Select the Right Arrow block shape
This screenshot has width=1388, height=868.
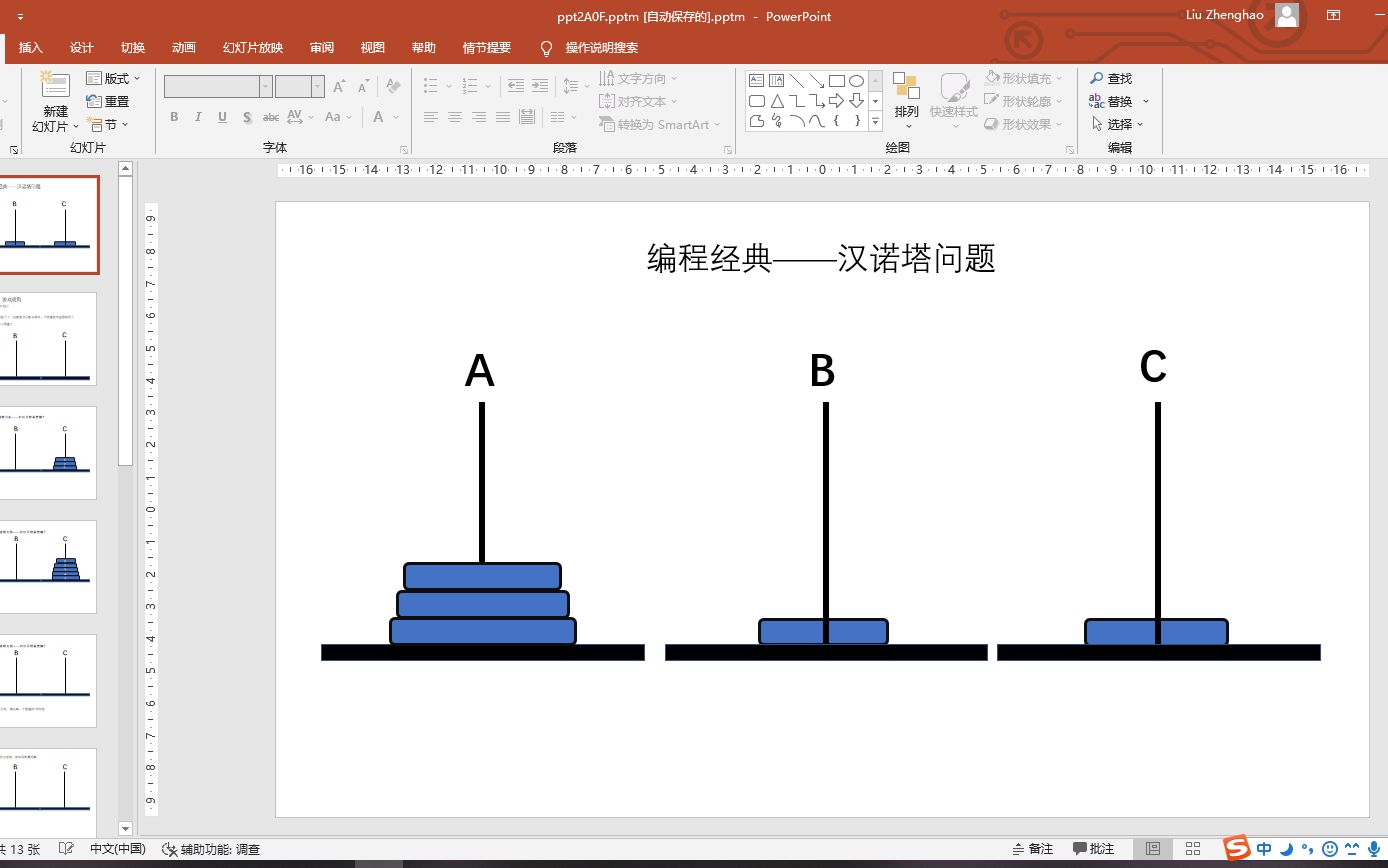pyautogui.click(x=837, y=101)
